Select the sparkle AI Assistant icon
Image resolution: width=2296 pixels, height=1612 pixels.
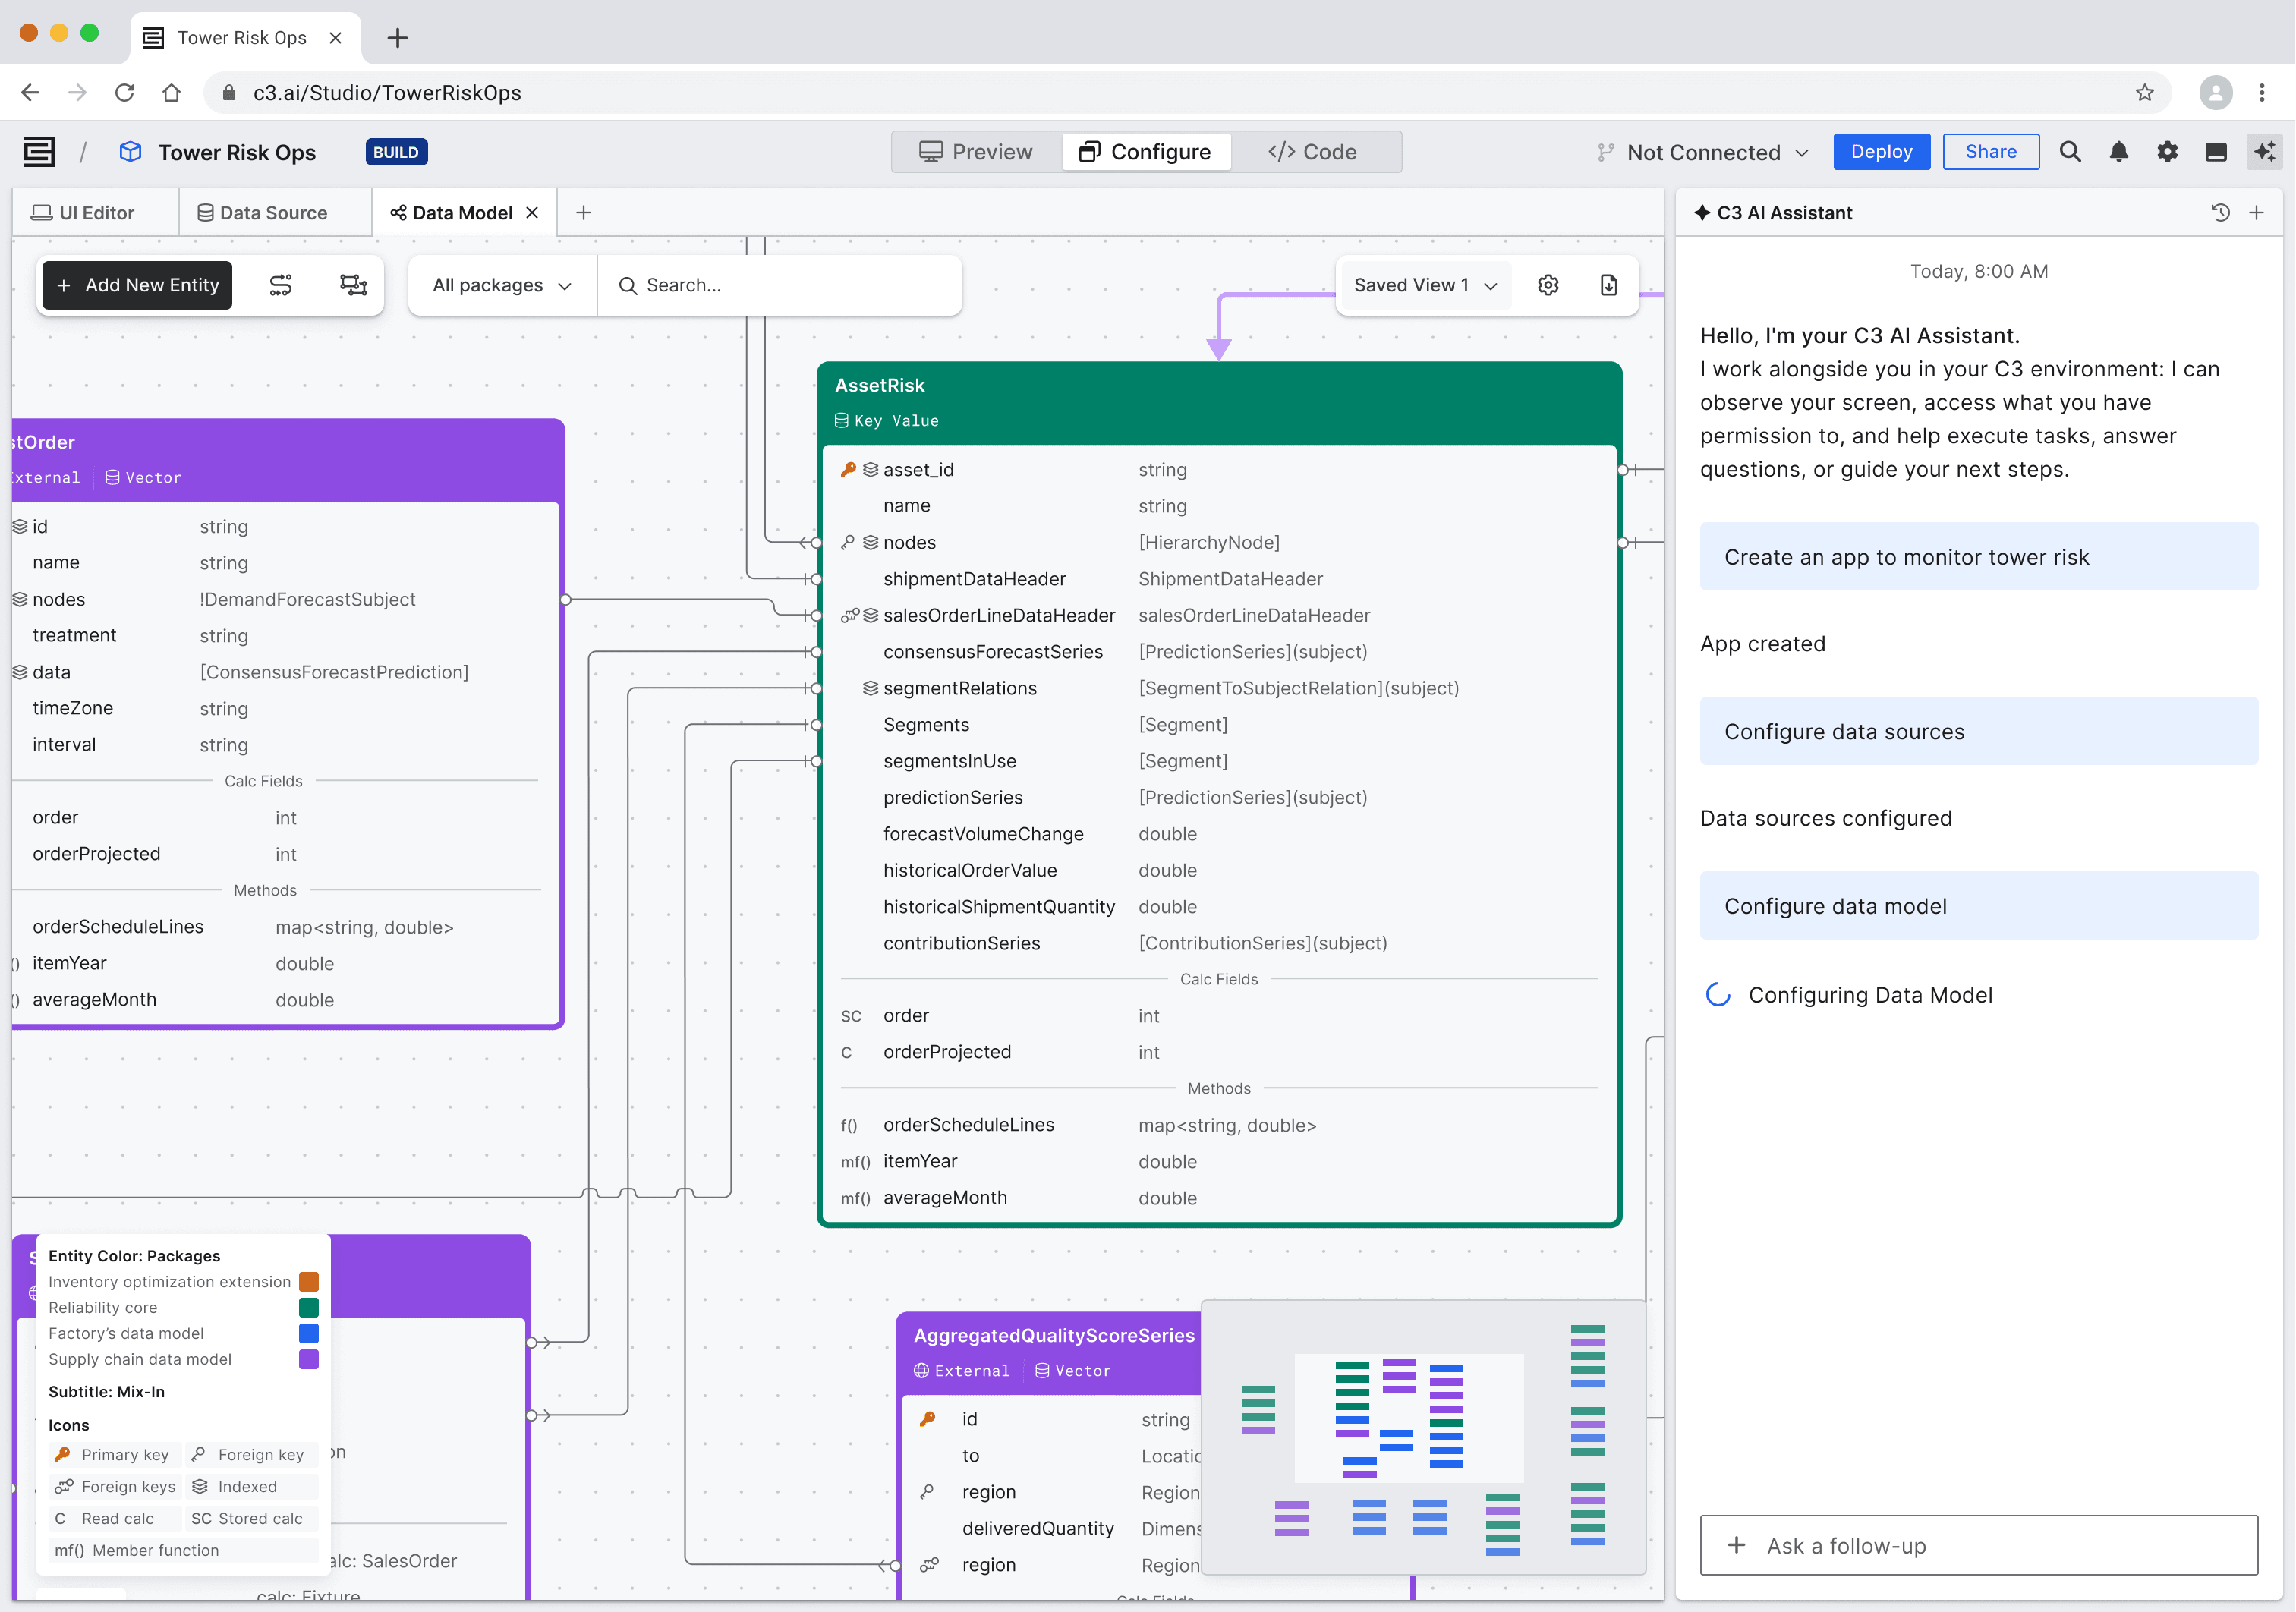tap(2264, 151)
